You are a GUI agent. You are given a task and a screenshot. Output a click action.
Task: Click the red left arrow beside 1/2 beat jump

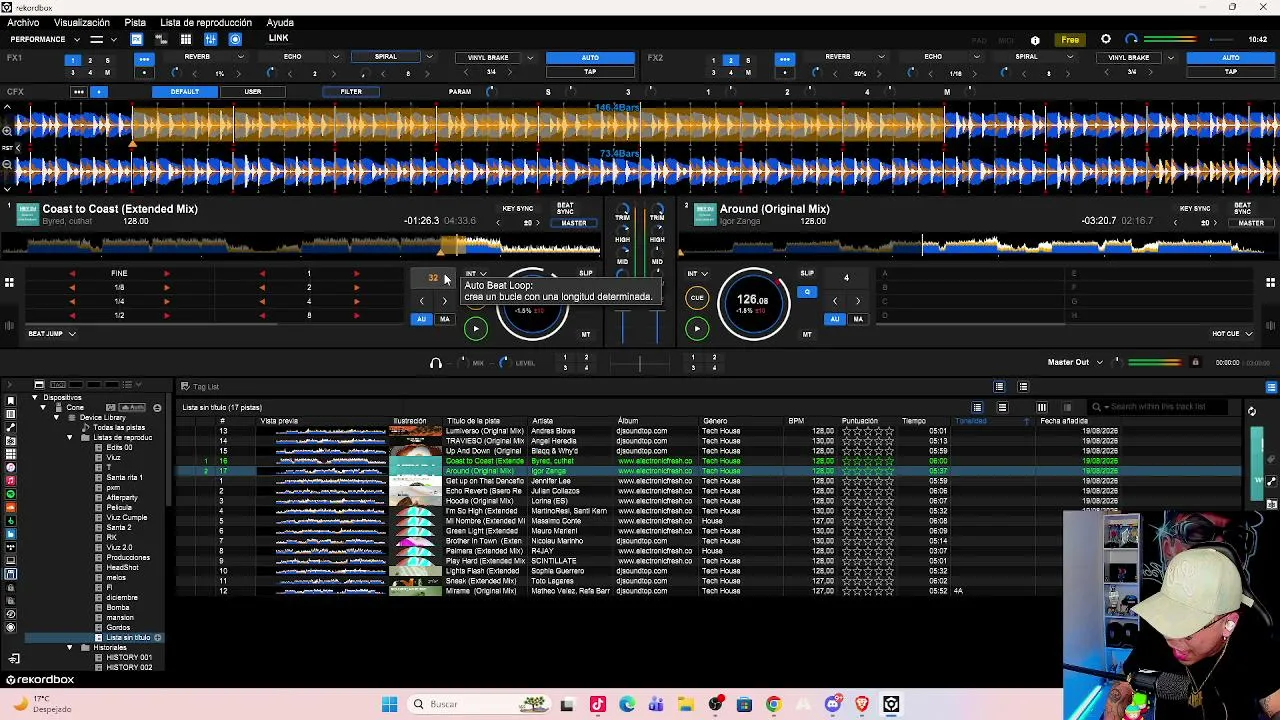(x=72, y=315)
